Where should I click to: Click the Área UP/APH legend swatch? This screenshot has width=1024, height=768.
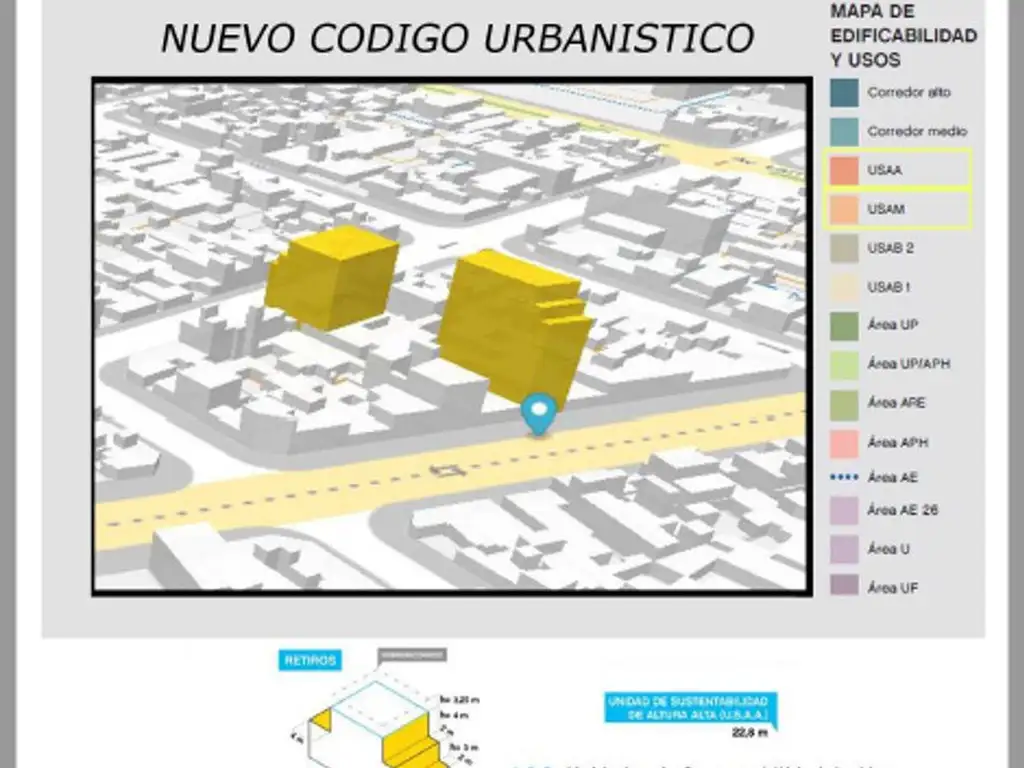coord(844,365)
